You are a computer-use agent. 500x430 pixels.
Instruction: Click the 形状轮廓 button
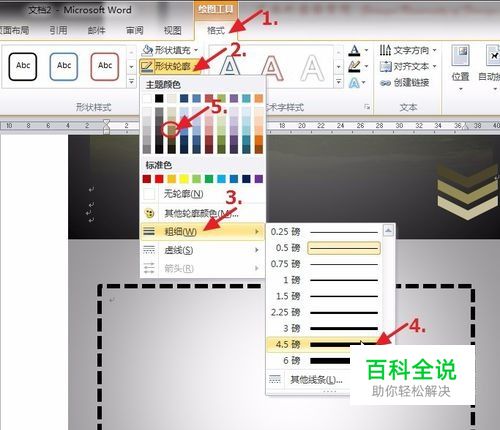pos(170,66)
